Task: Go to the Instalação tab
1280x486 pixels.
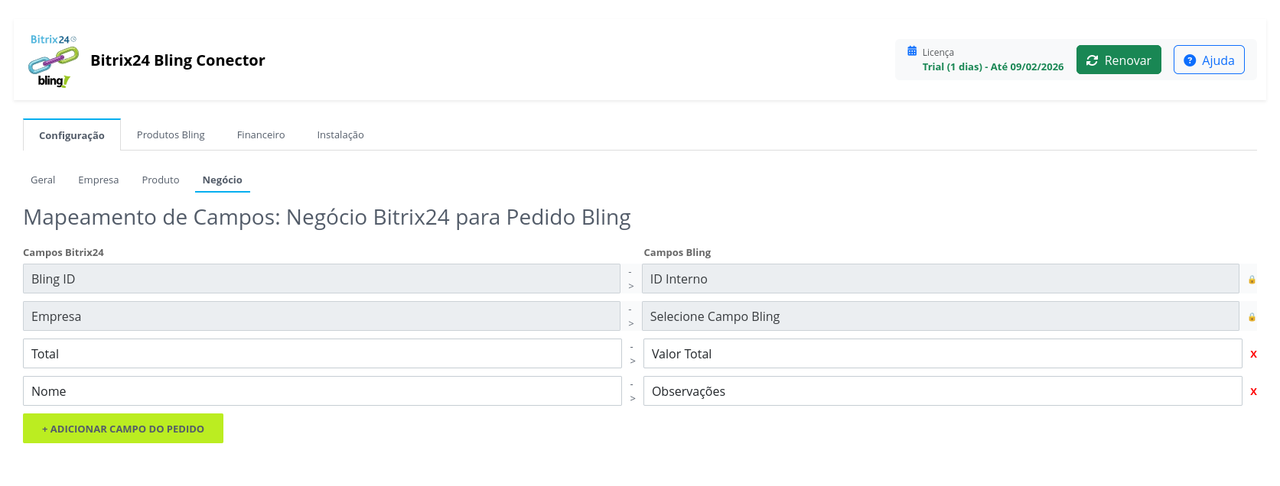Action: tap(340, 135)
